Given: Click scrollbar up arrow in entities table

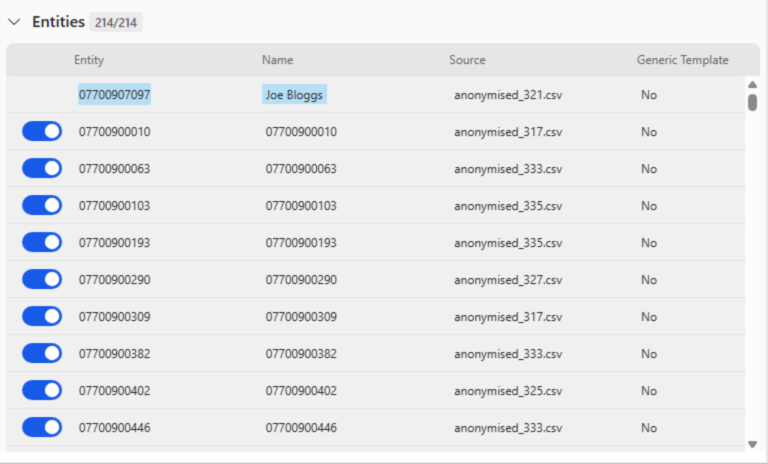Looking at the screenshot, I should pos(752,86).
